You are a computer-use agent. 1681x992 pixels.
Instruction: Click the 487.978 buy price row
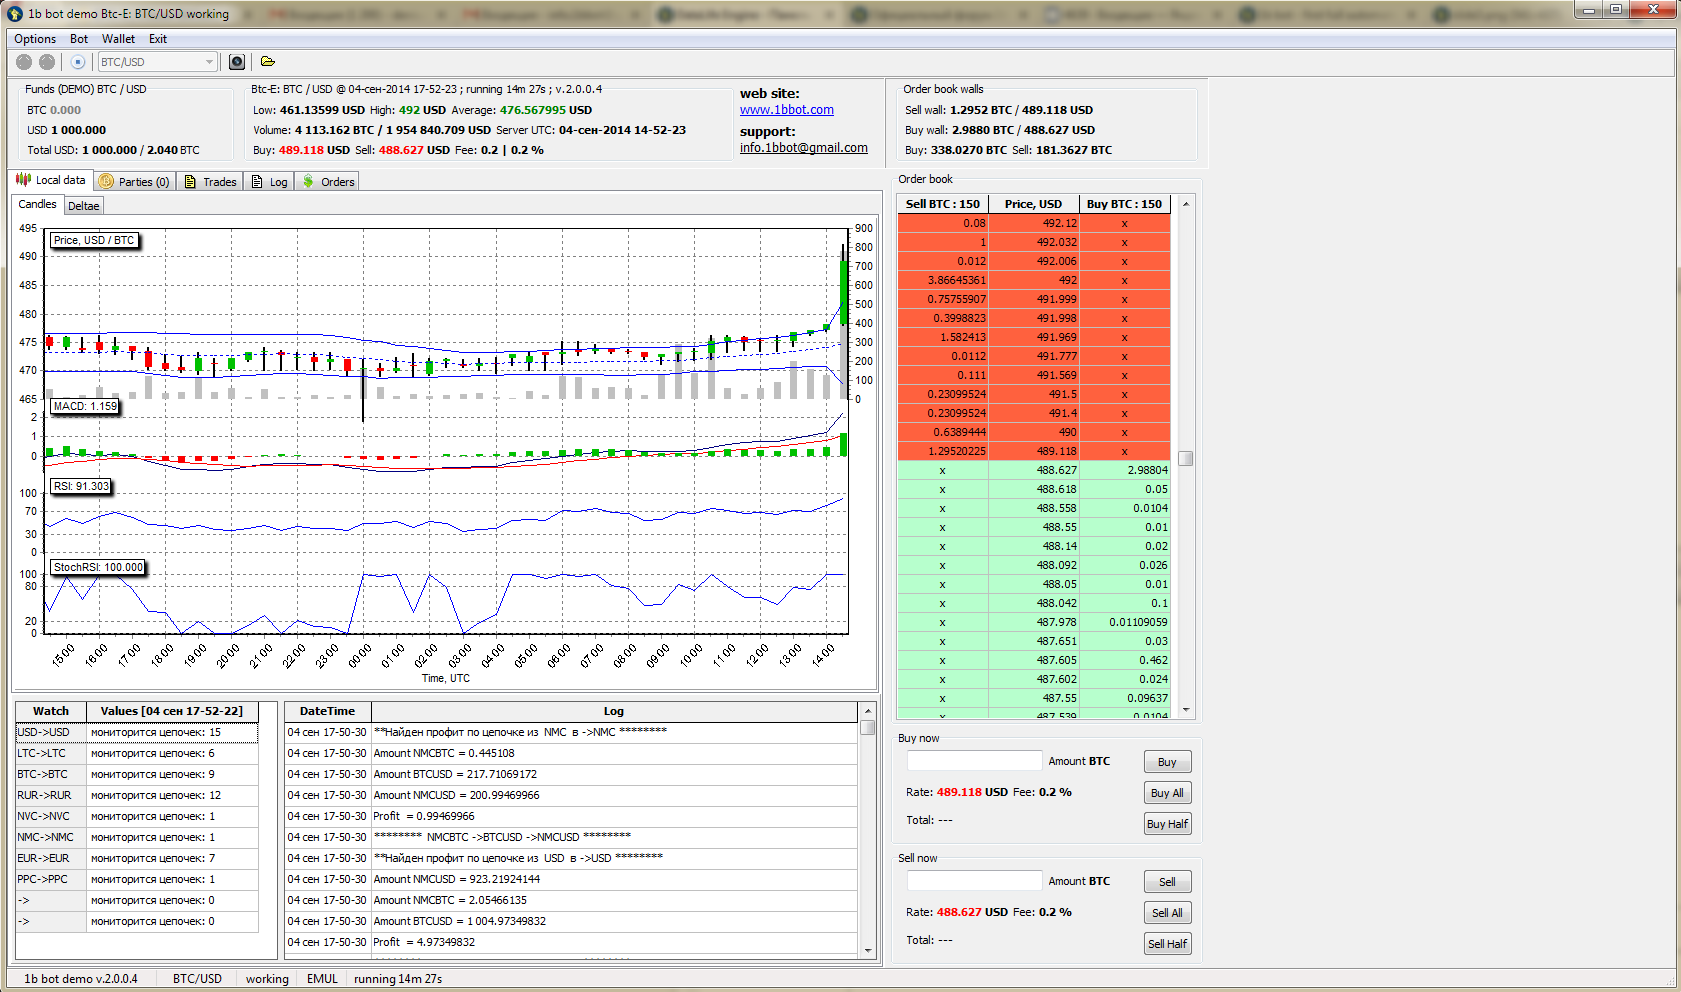tap(1034, 622)
